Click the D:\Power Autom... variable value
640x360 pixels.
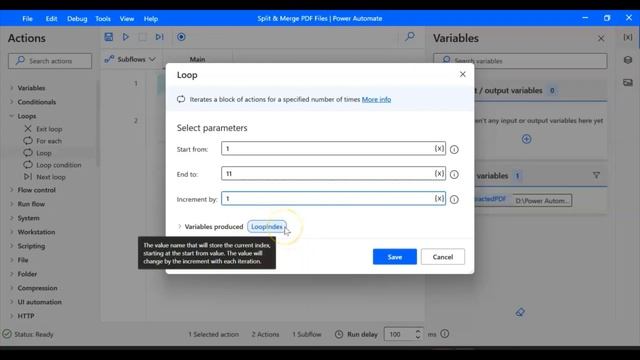pyautogui.click(x=542, y=201)
